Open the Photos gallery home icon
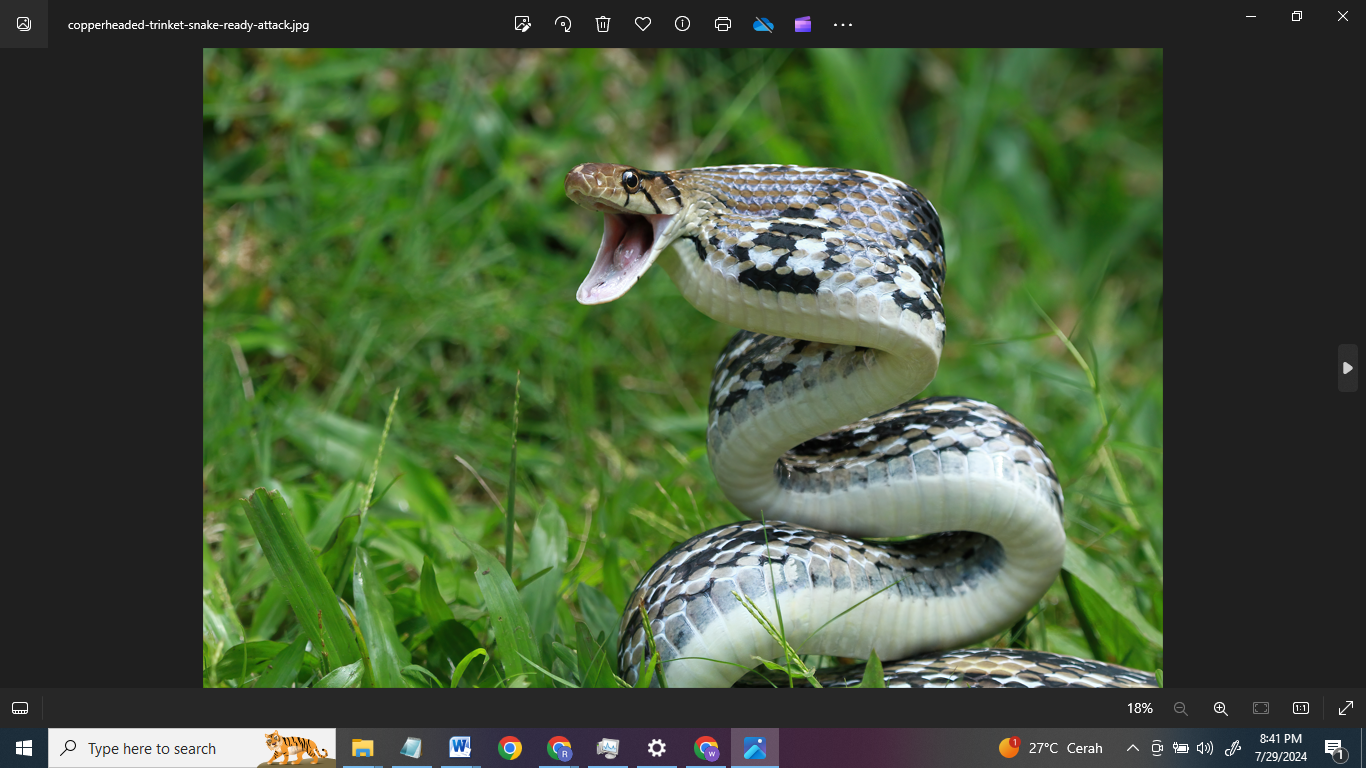The width and height of the screenshot is (1366, 768). tap(24, 24)
